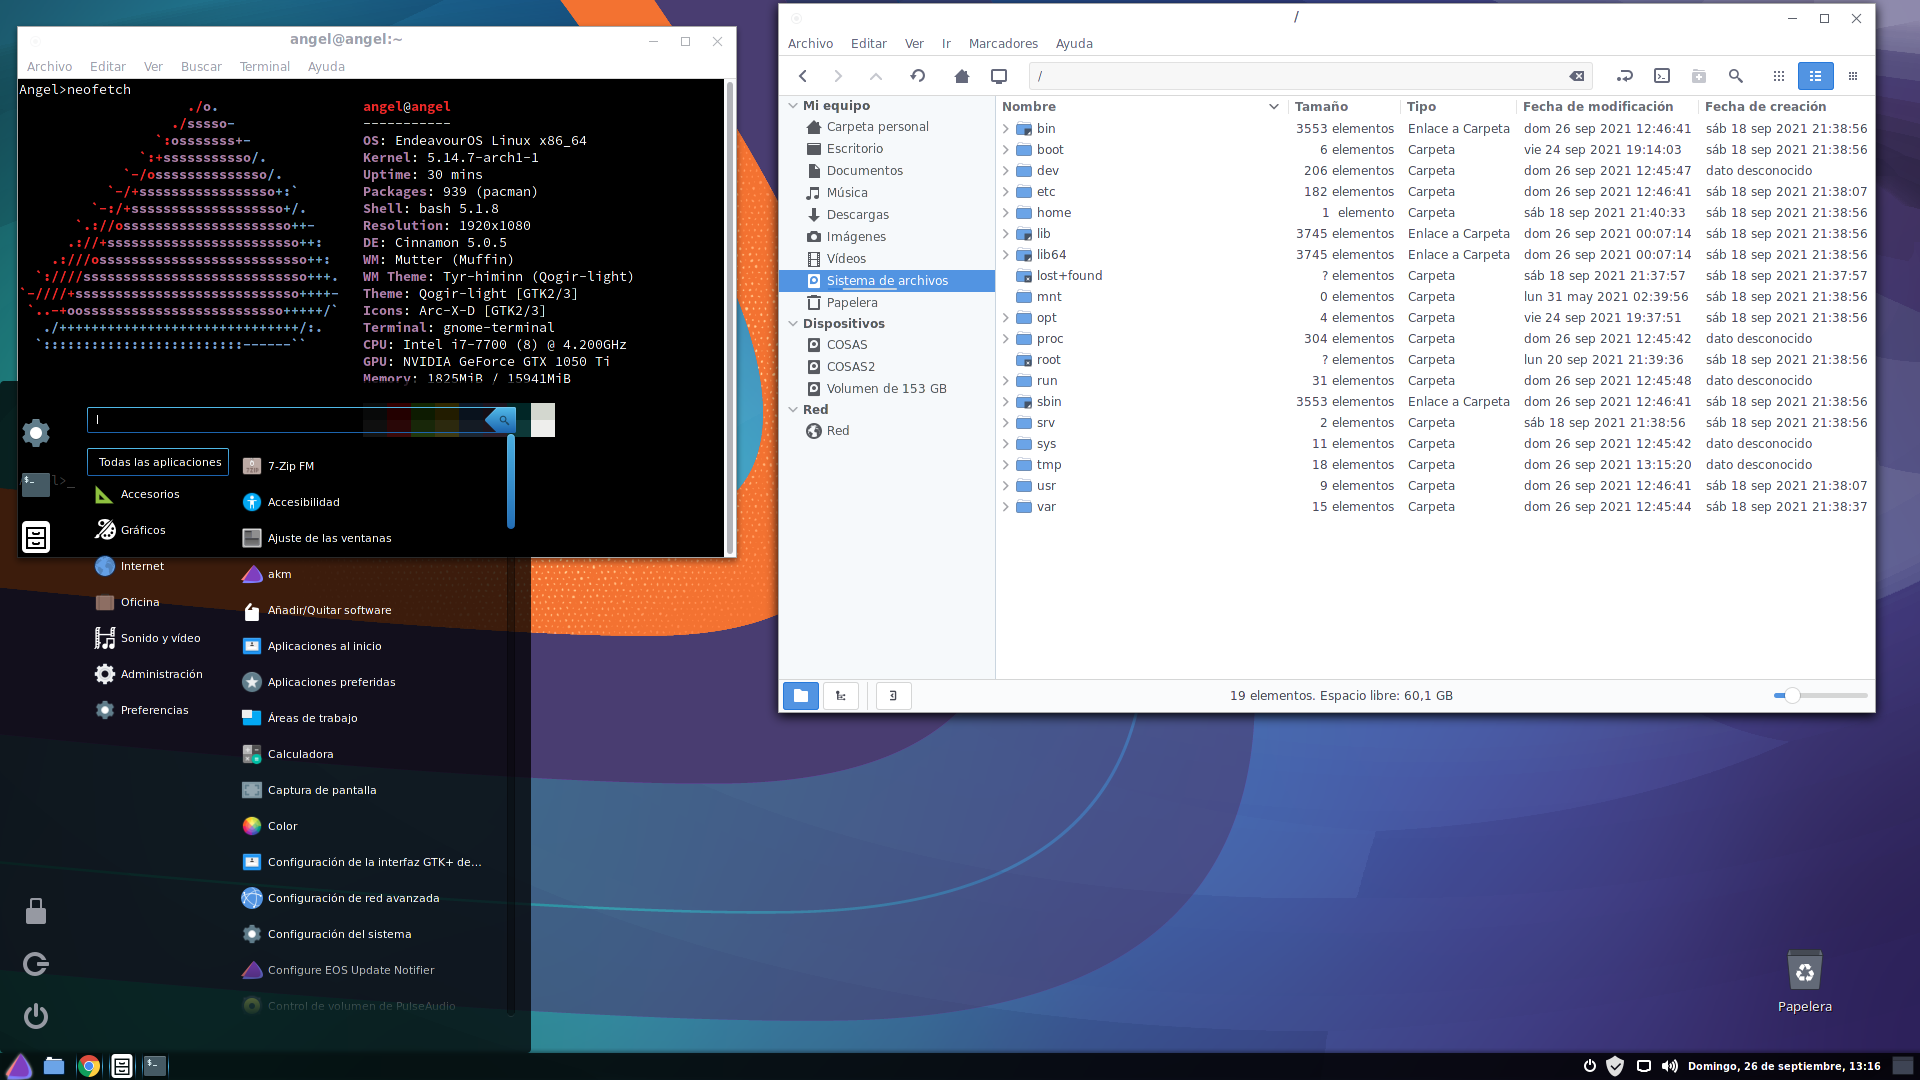1920x1080 pixels.
Task: Expand the home folder row
Action: [x=1006, y=213]
